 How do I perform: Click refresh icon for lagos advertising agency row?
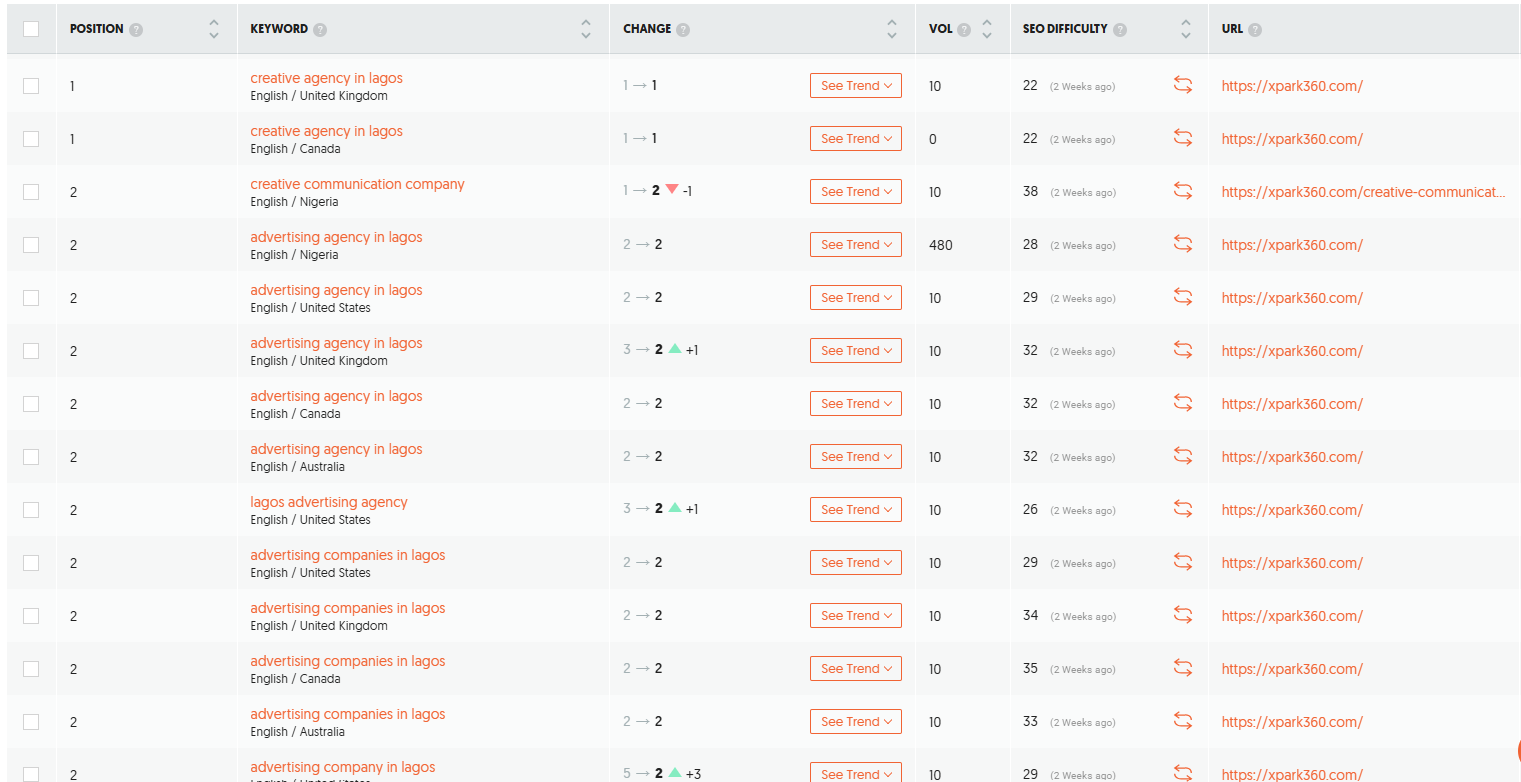point(1183,509)
